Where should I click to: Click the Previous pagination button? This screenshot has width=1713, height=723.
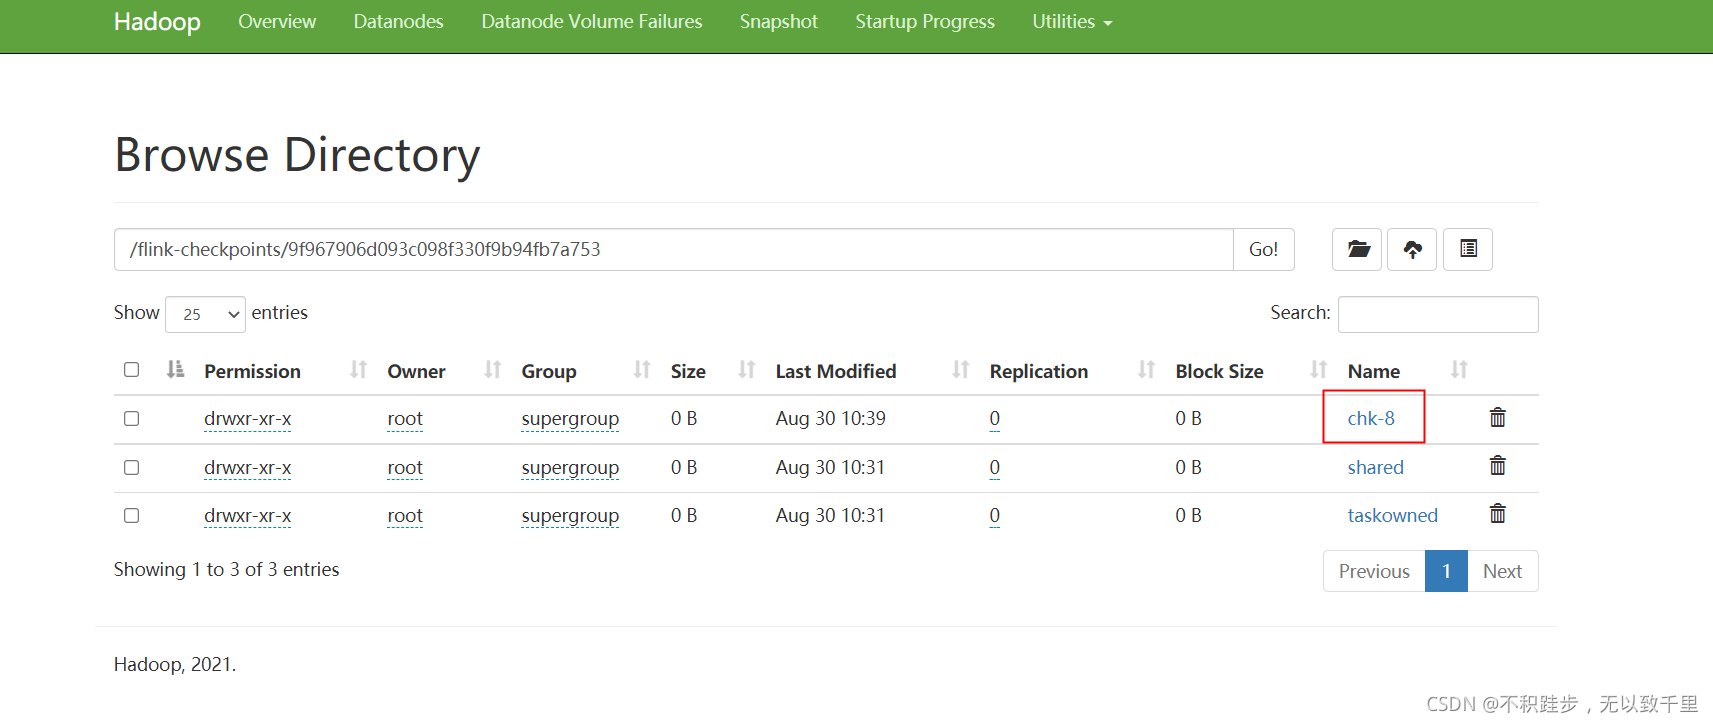[1374, 571]
